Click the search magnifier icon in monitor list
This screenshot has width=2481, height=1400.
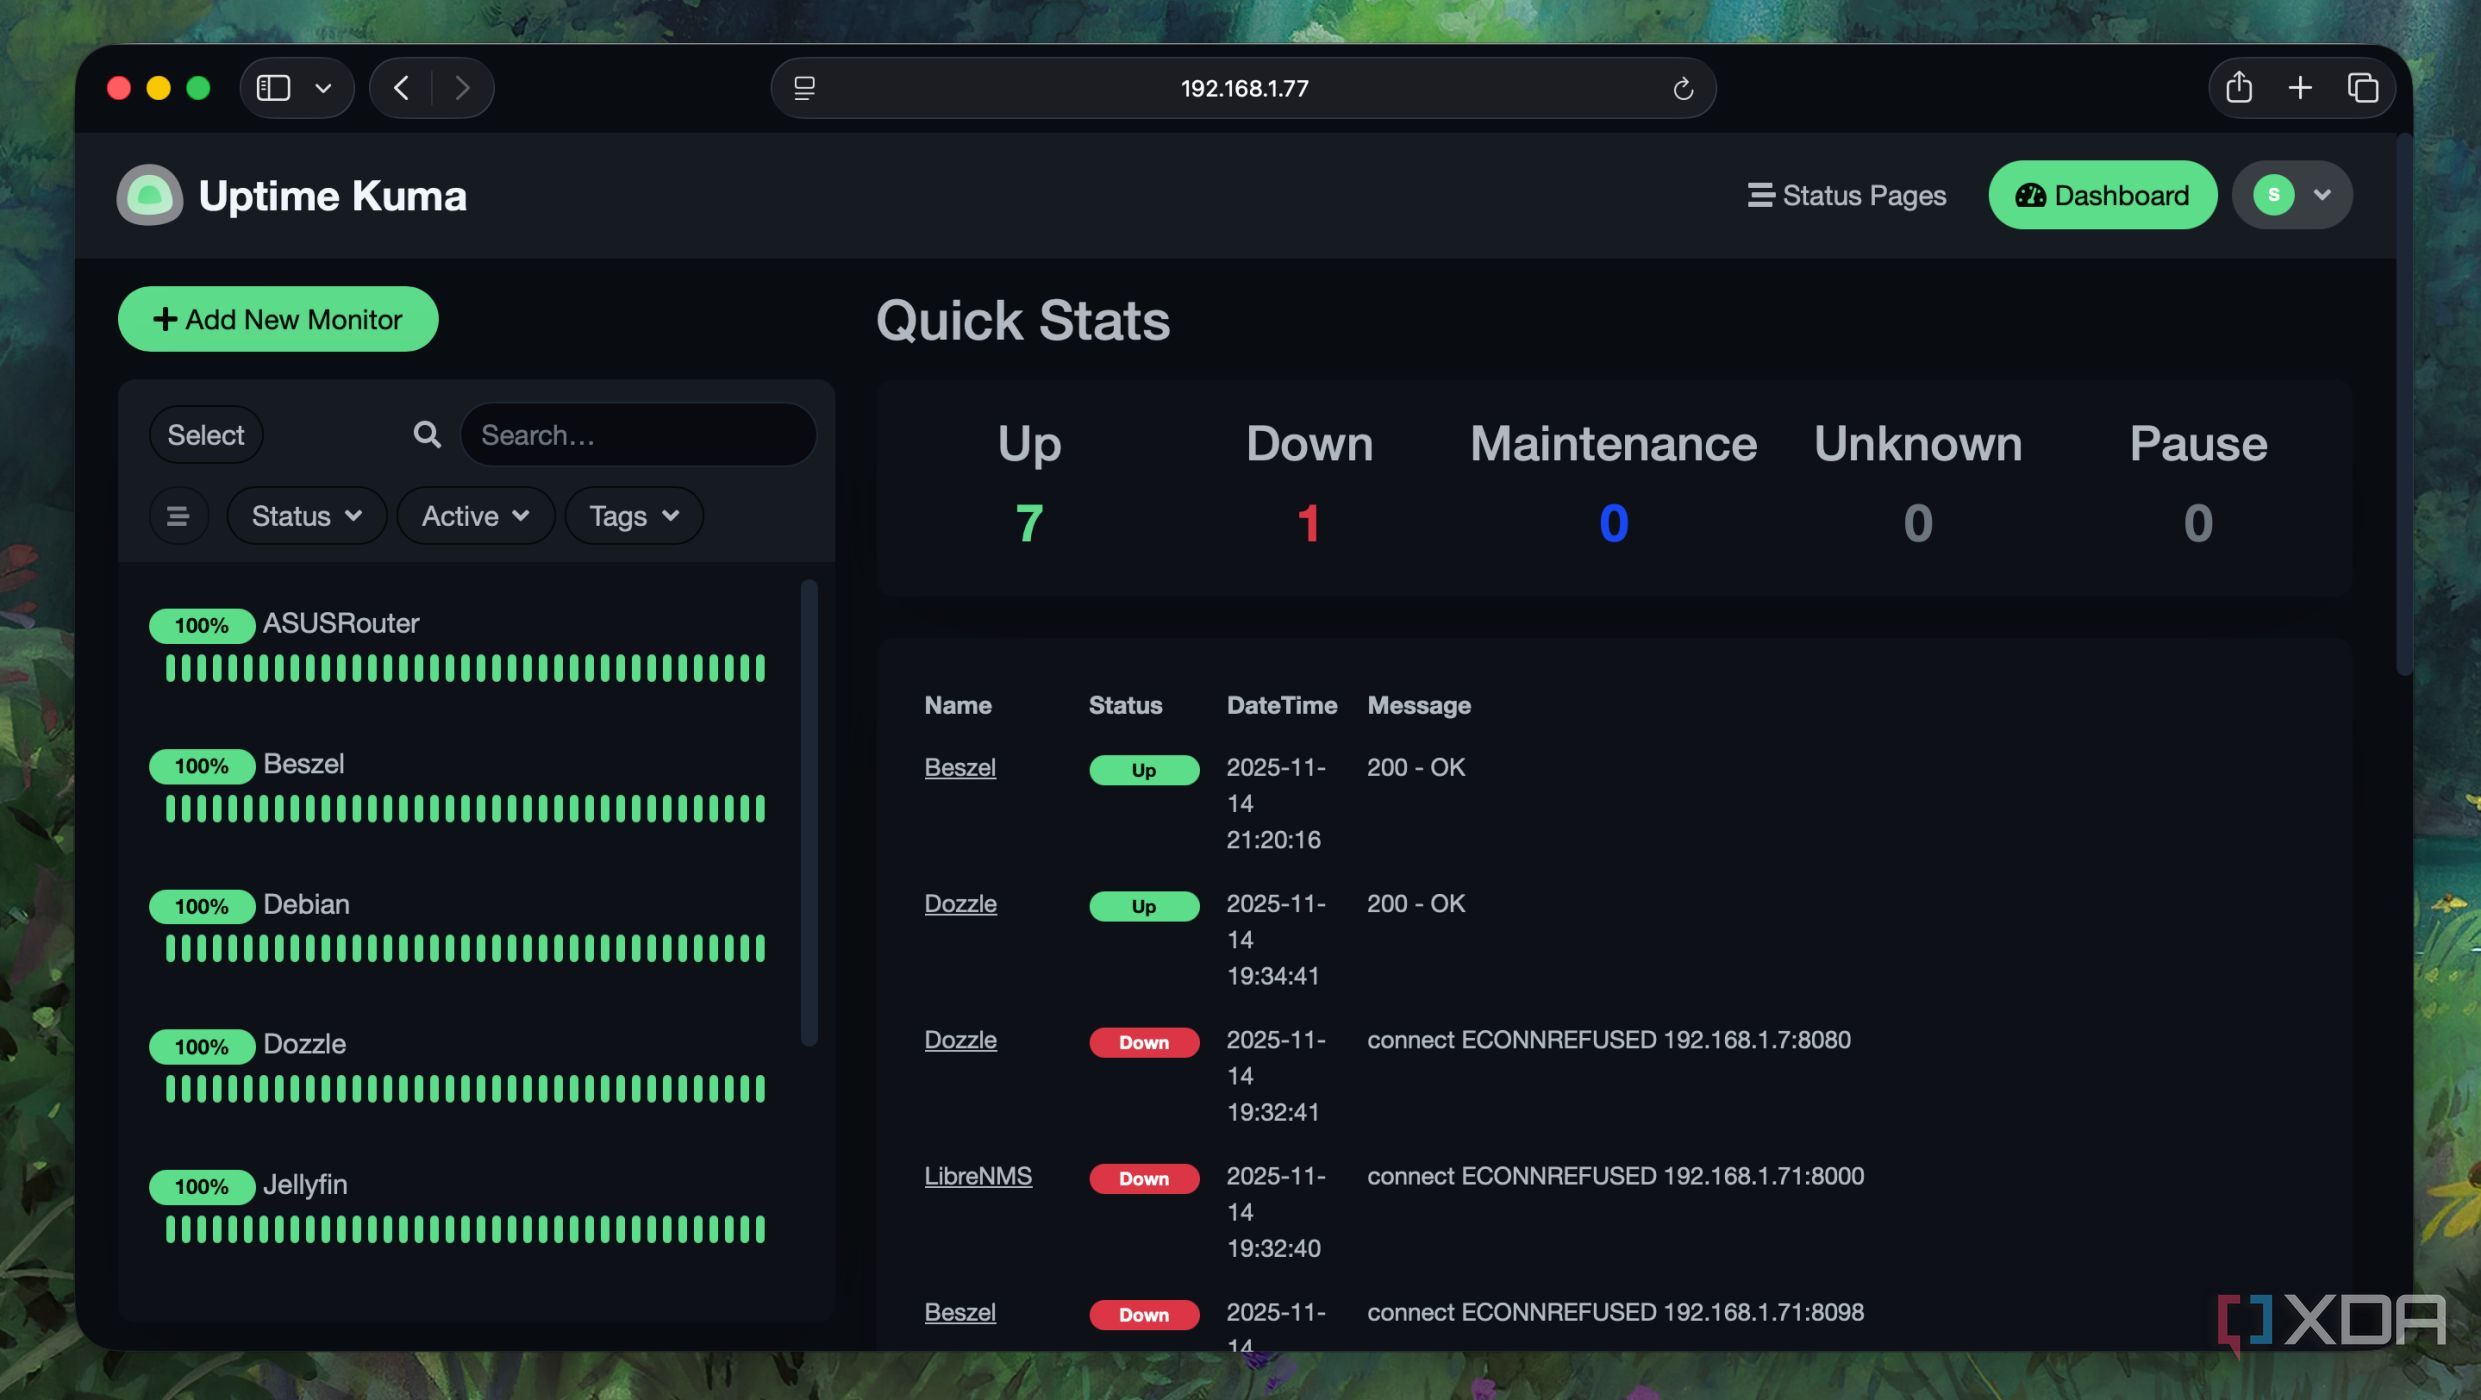click(x=427, y=435)
